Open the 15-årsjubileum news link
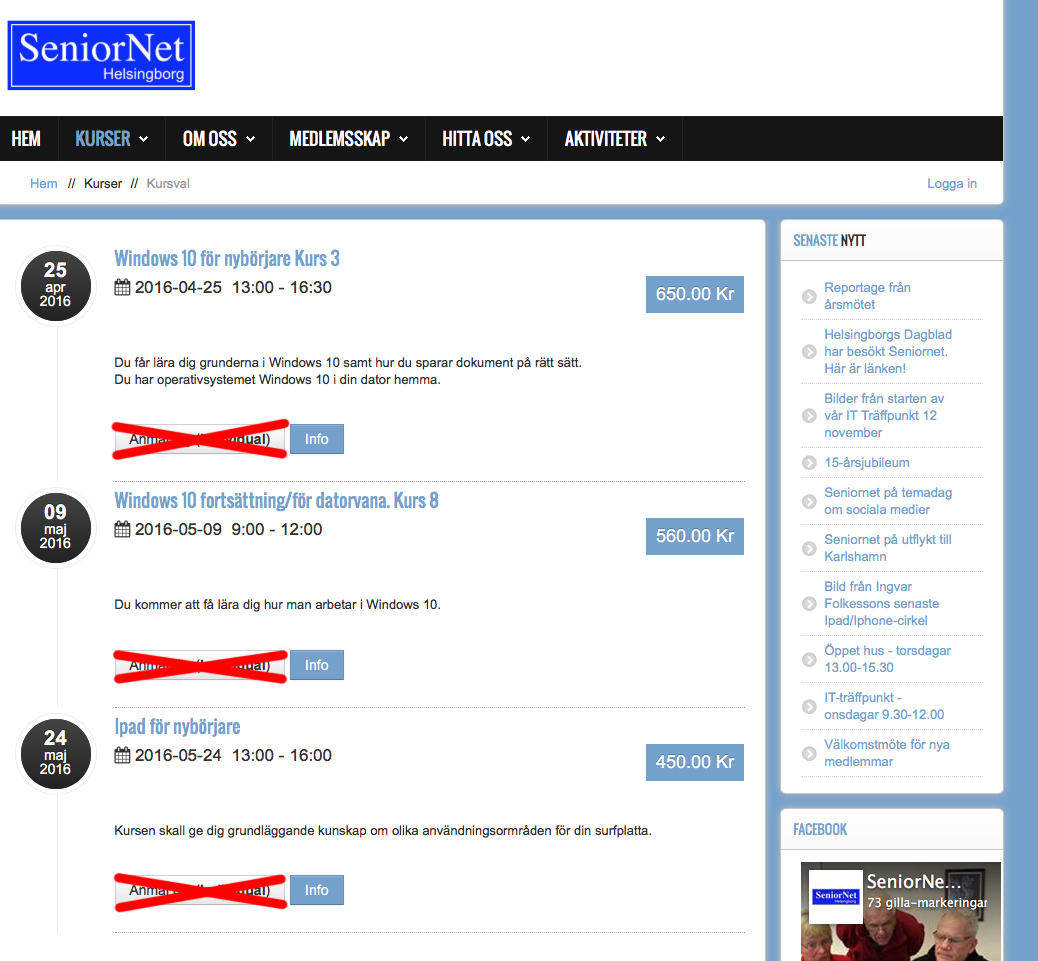 point(867,463)
